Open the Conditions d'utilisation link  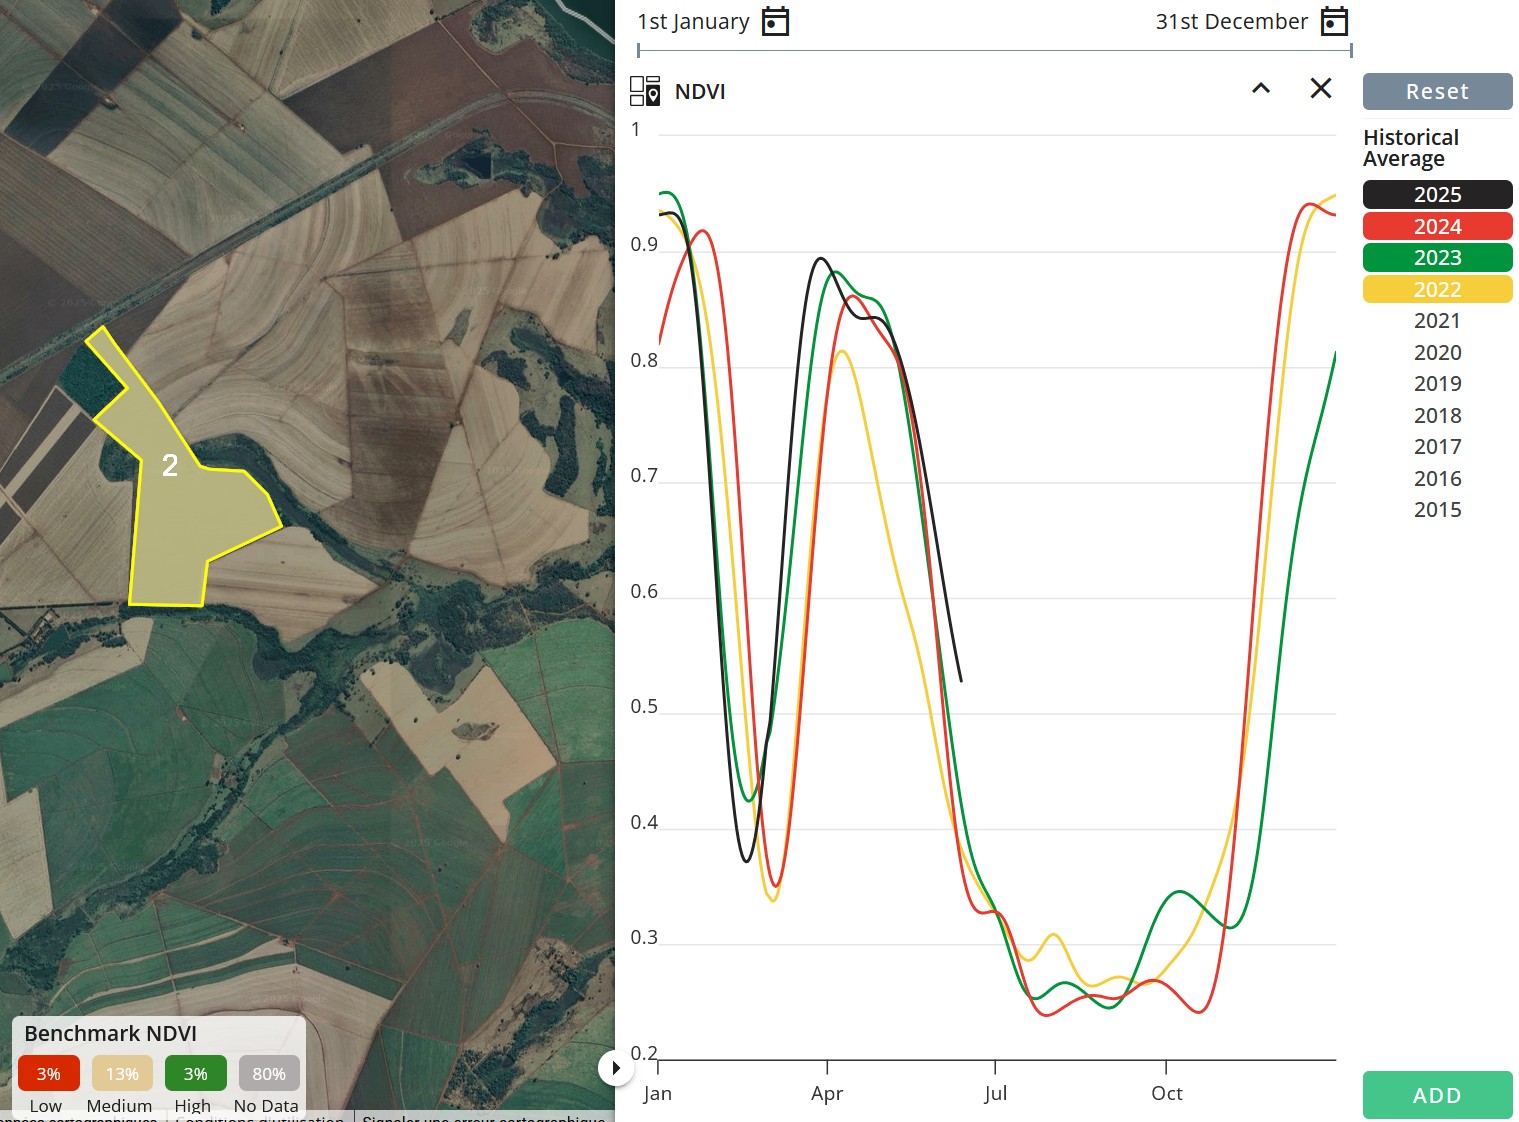[x=262, y=1119]
